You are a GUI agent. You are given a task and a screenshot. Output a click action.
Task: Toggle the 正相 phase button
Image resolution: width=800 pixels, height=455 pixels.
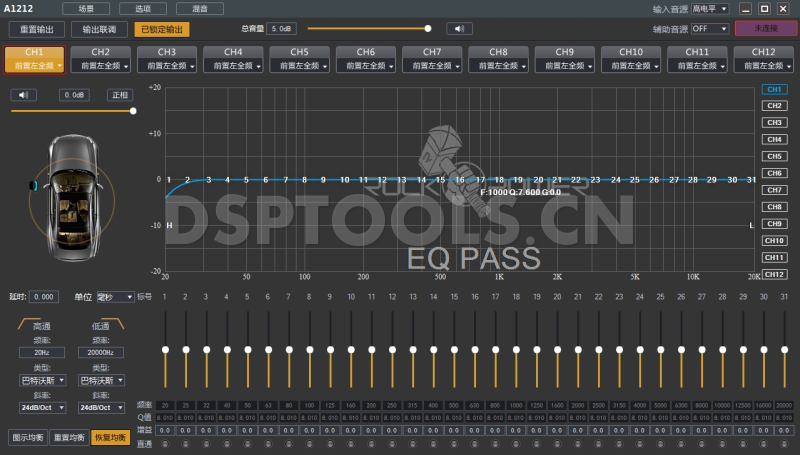pos(120,95)
